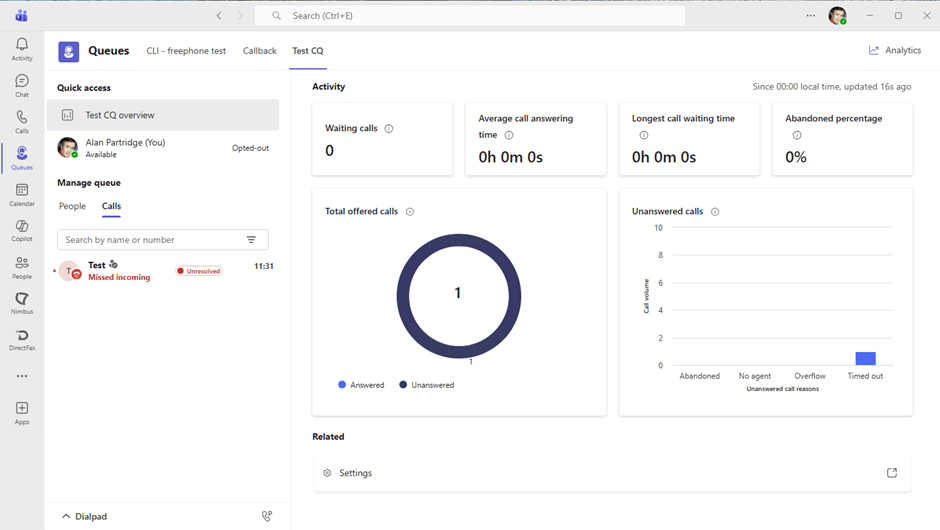Click the Search by name or number field
This screenshot has height=530, width=940.
tap(150, 240)
